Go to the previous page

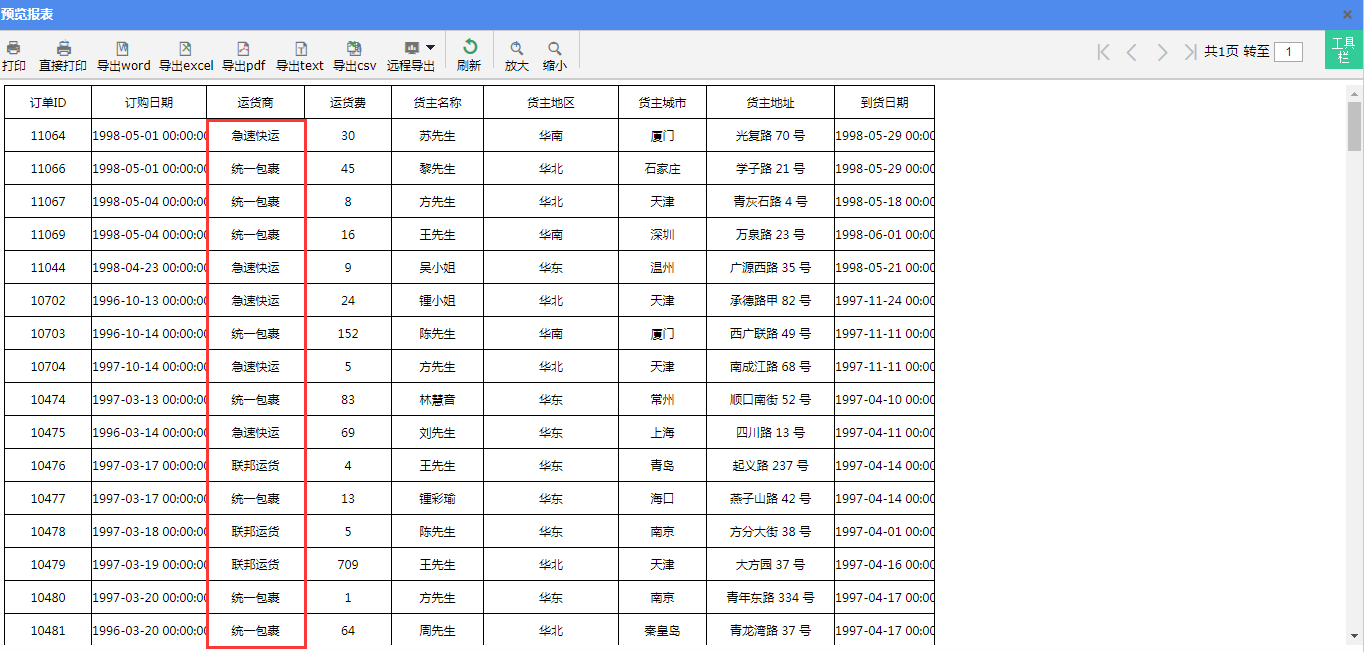click(1132, 52)
